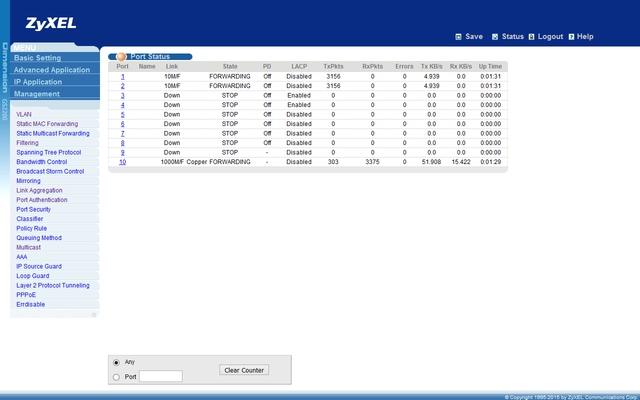Open the IP Application menu
640x400 pixels.
click(38, 82)
